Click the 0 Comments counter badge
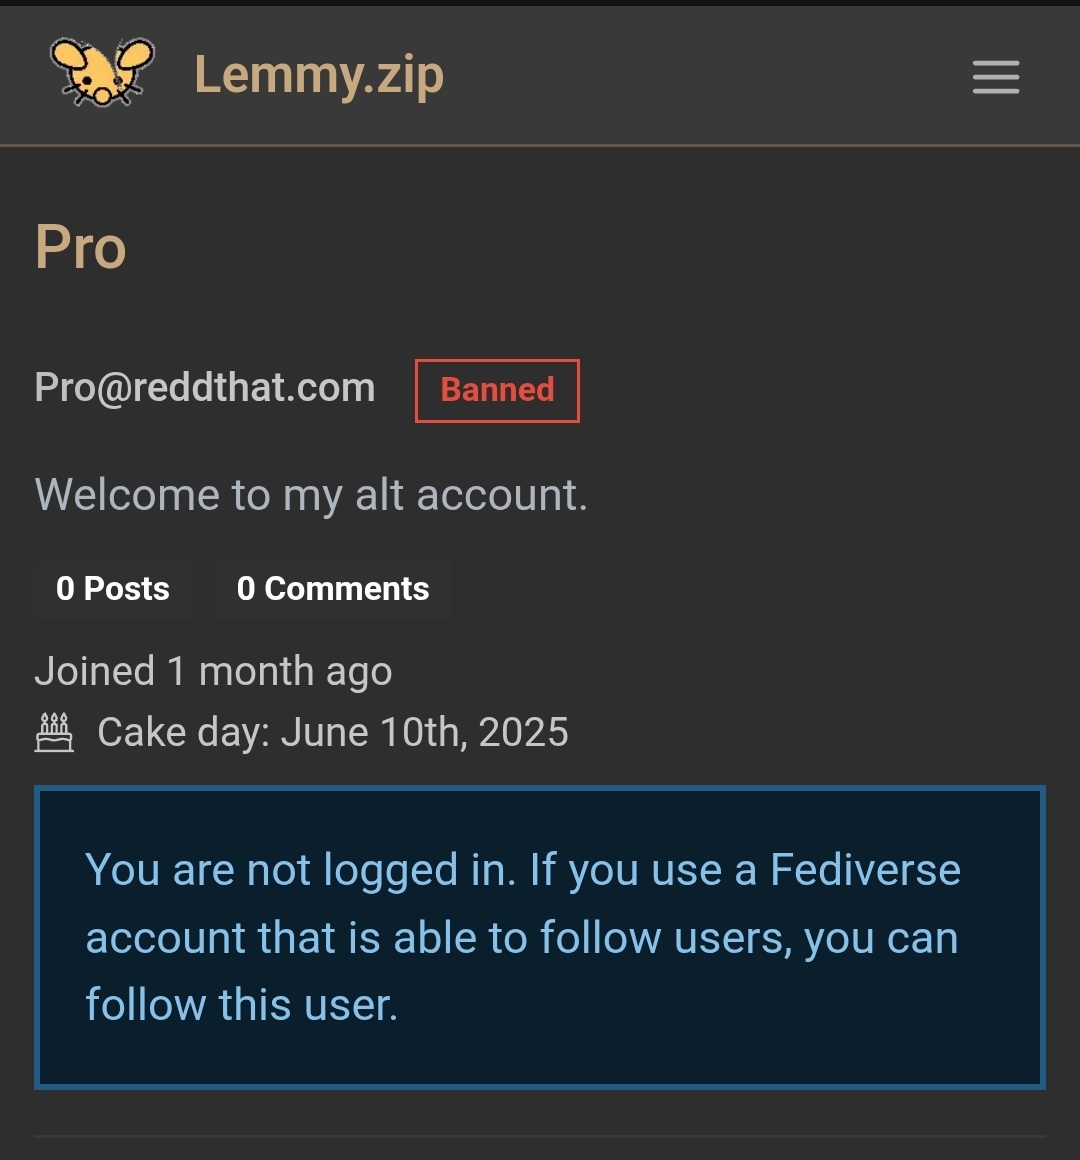 point(333,589)
